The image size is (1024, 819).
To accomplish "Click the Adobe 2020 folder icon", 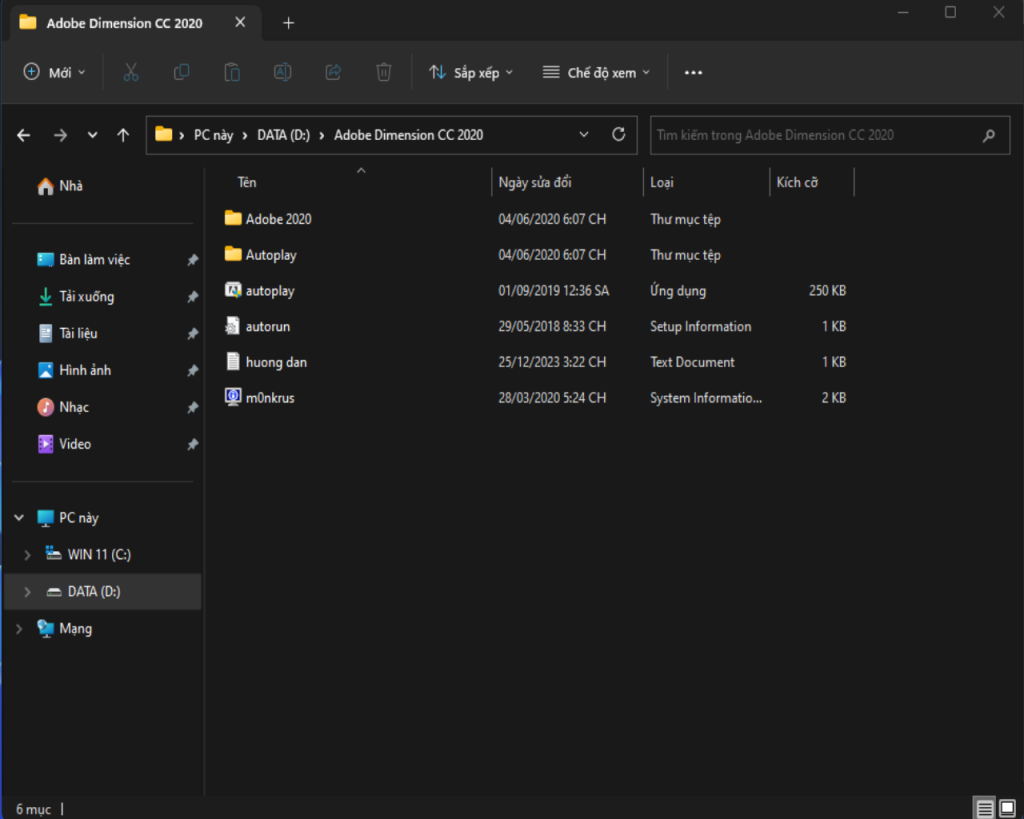I will (x=233, y=218).
